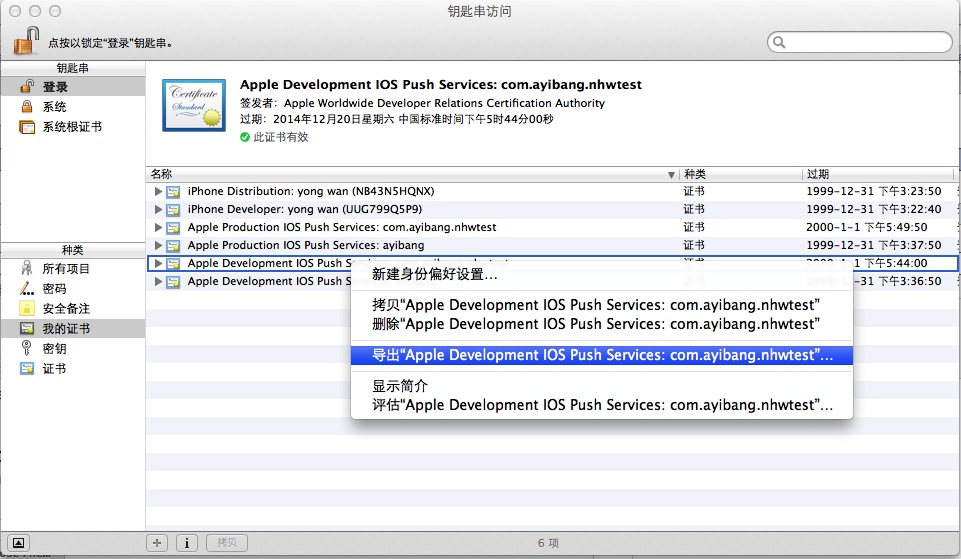Screen dimensions: 961x559
Task: Choose the 密钥 category key icon
Action: tap(26, 348)
